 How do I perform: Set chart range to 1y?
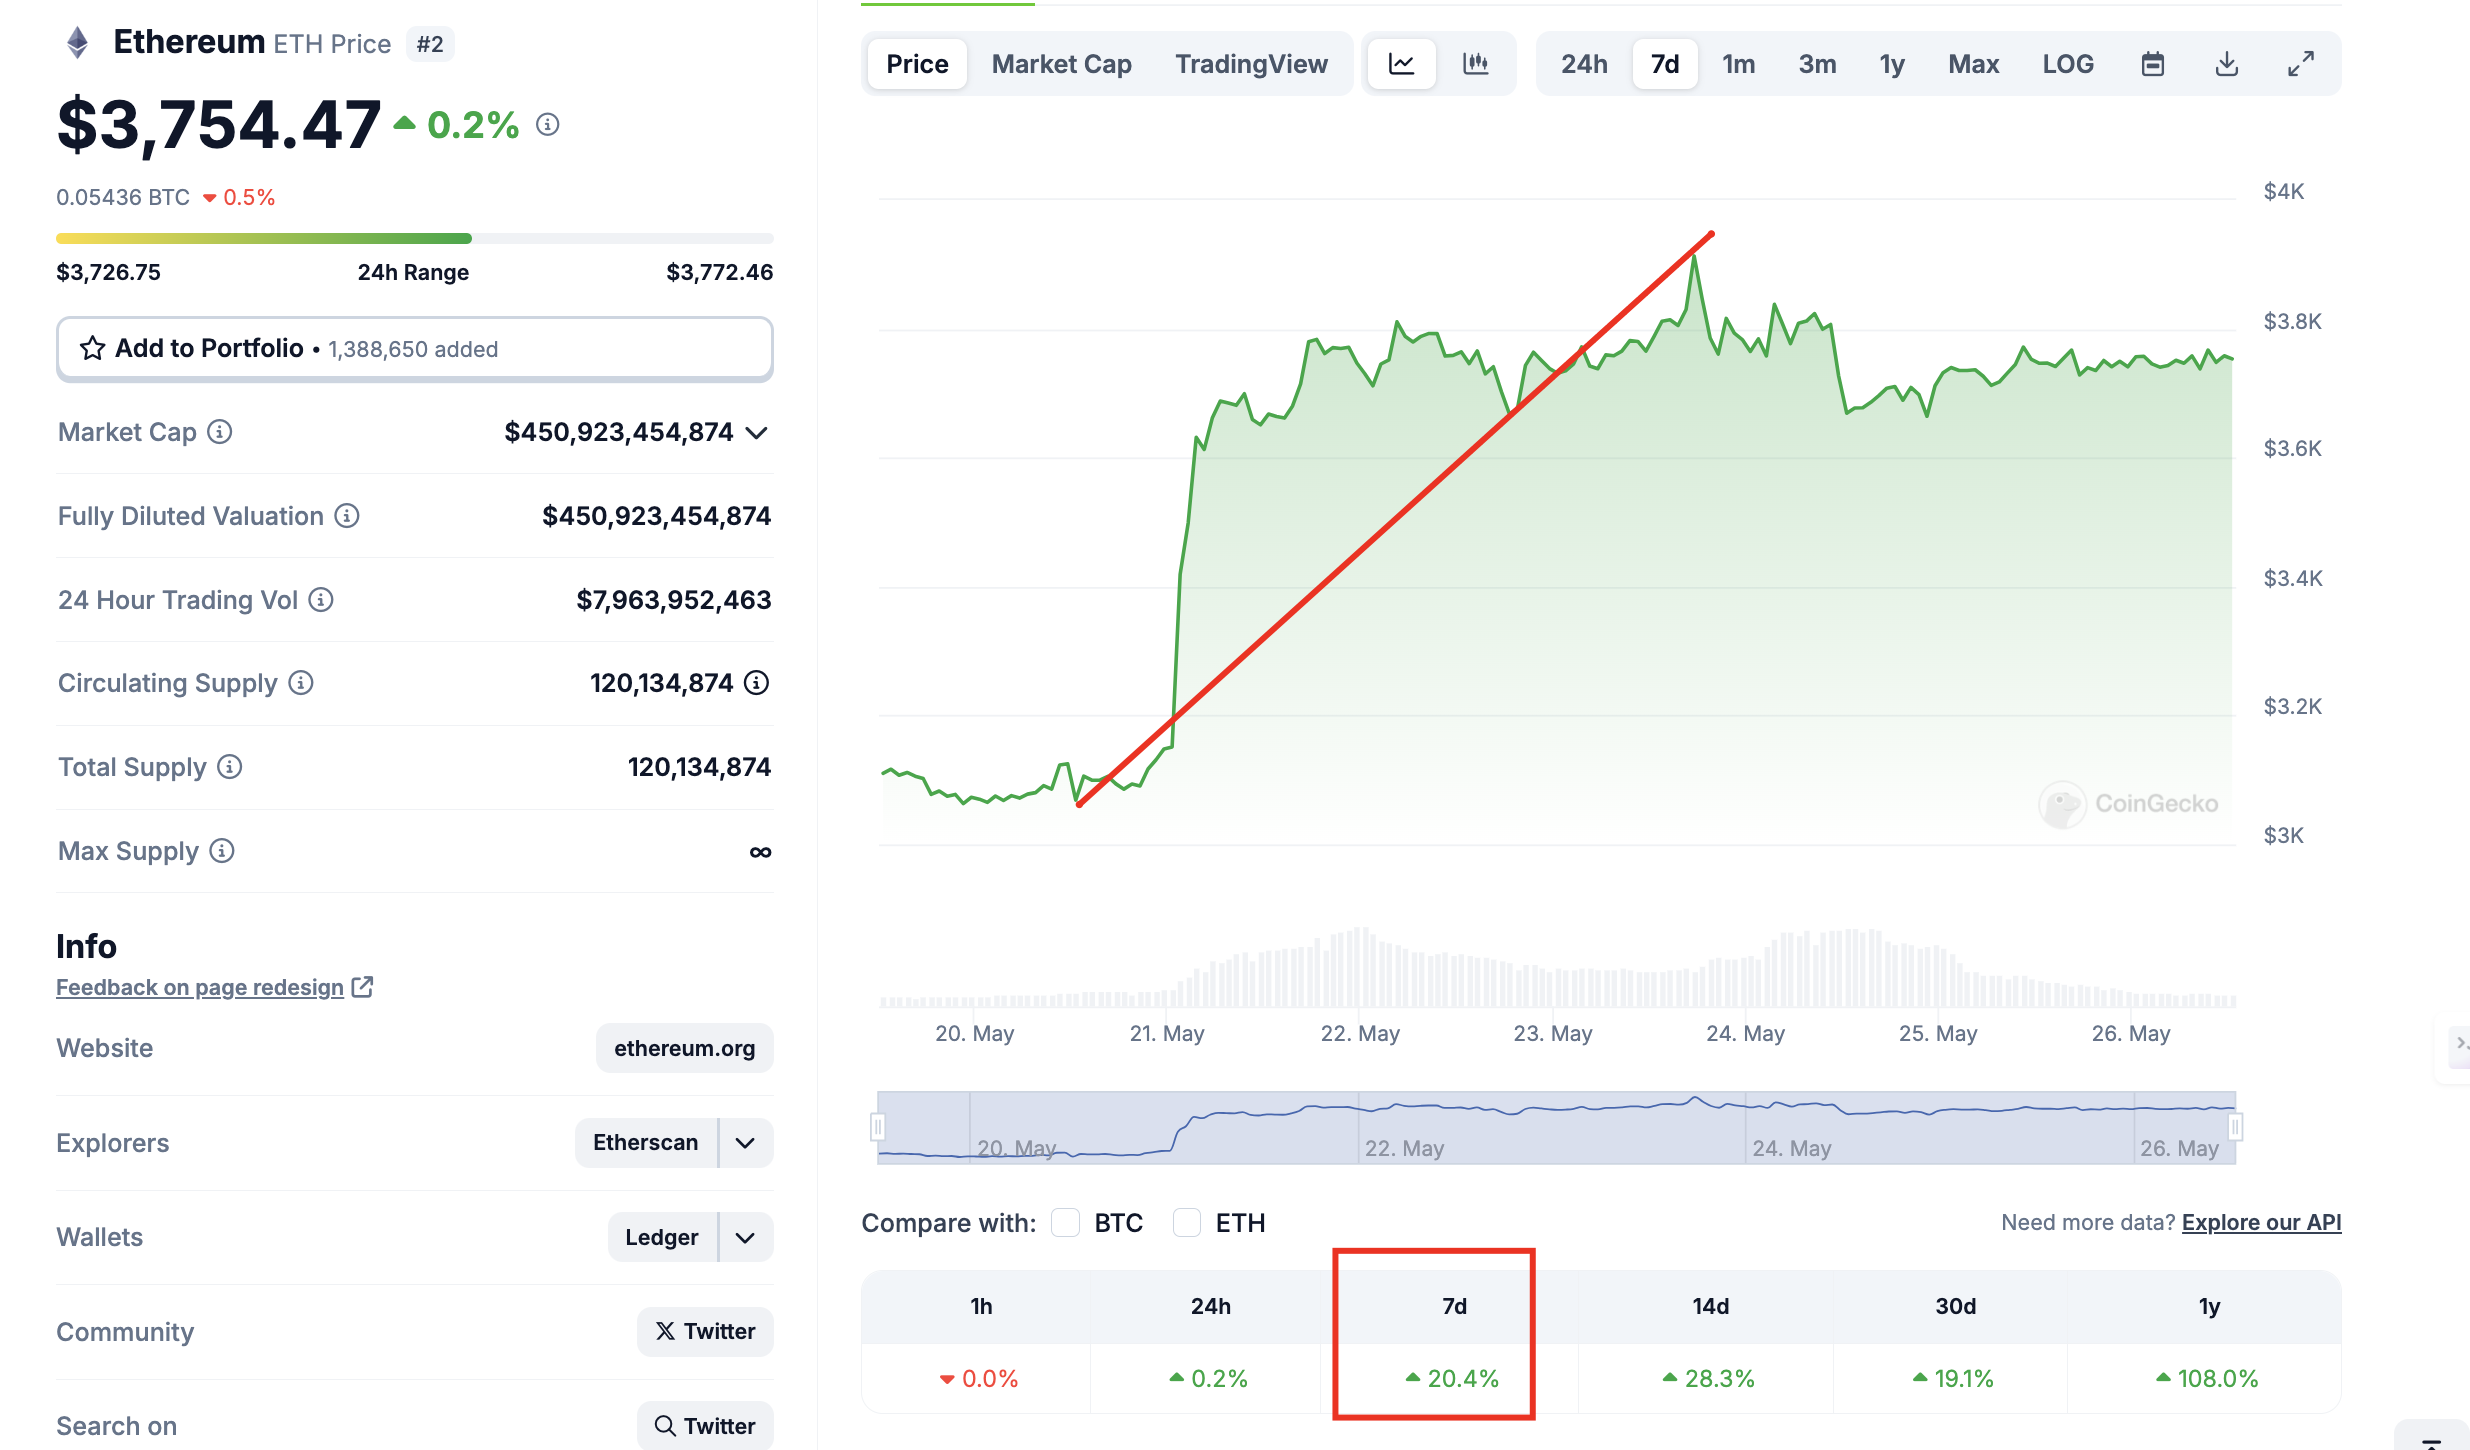tap(1892, 64)
